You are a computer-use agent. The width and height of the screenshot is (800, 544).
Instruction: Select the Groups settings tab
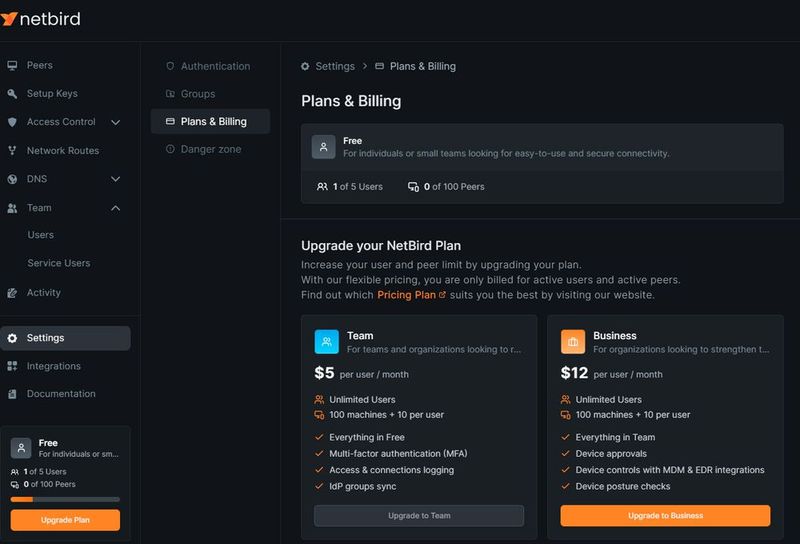198,94
